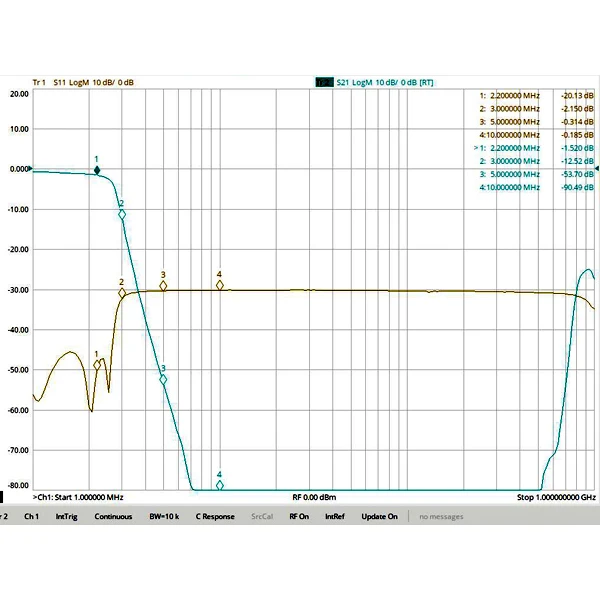Image resolution: width=600 pixels, height=600 pixels.
Task: Click S21 marker readout showing -1.520 dB
Action: tap(534, 148)
